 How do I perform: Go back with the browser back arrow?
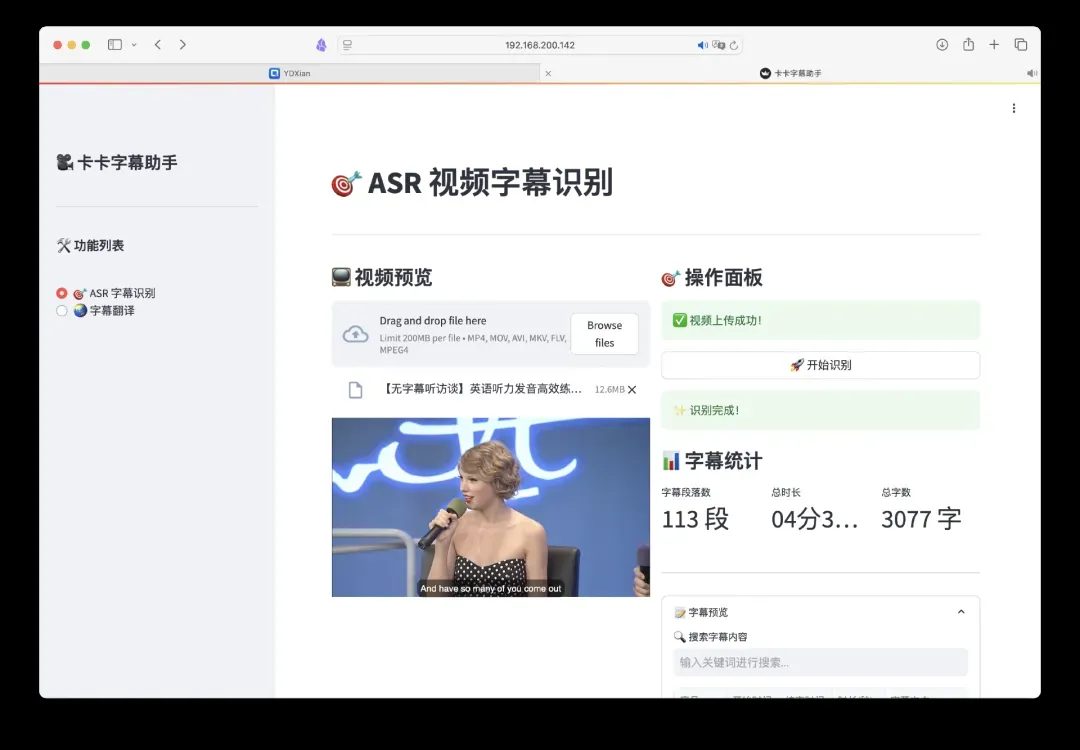point(158,45)
